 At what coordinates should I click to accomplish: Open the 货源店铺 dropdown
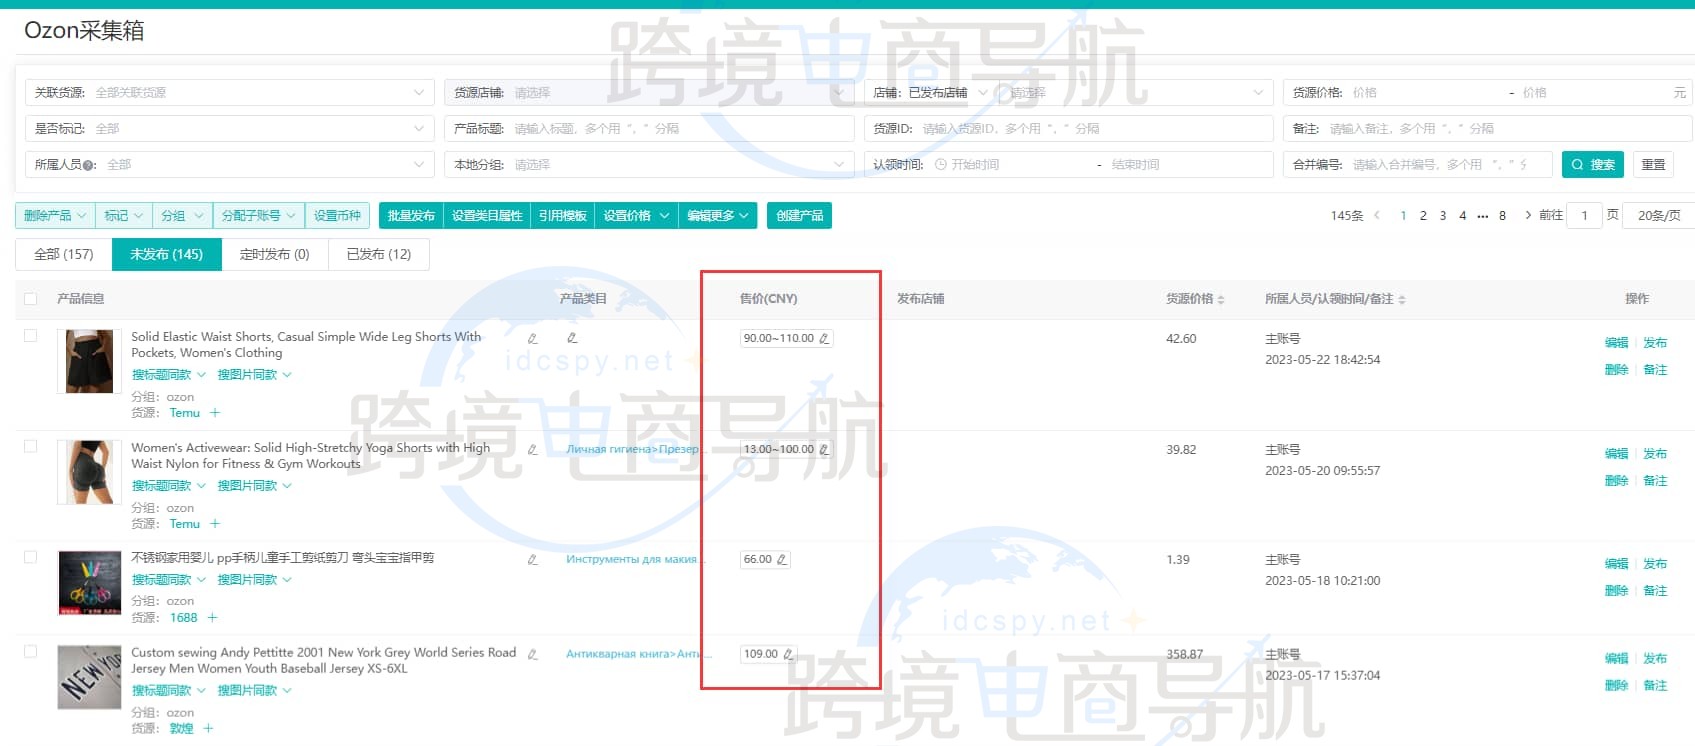(x=649, y=92)
